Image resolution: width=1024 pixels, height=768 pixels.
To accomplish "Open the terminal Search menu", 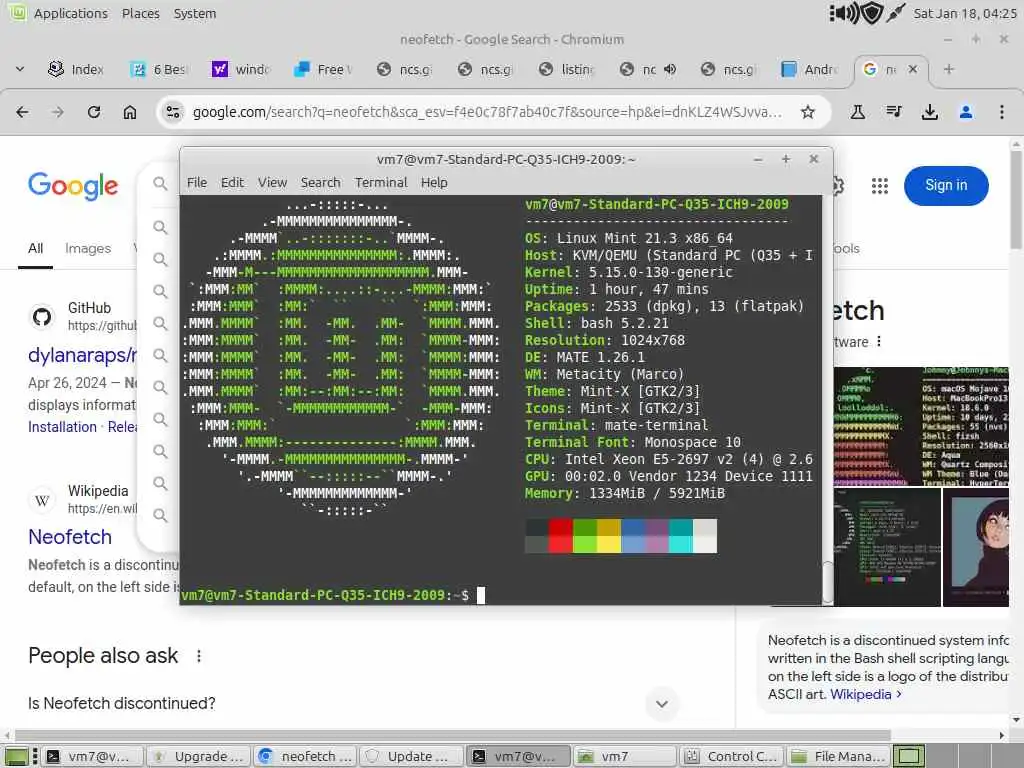I will (321, 183).
